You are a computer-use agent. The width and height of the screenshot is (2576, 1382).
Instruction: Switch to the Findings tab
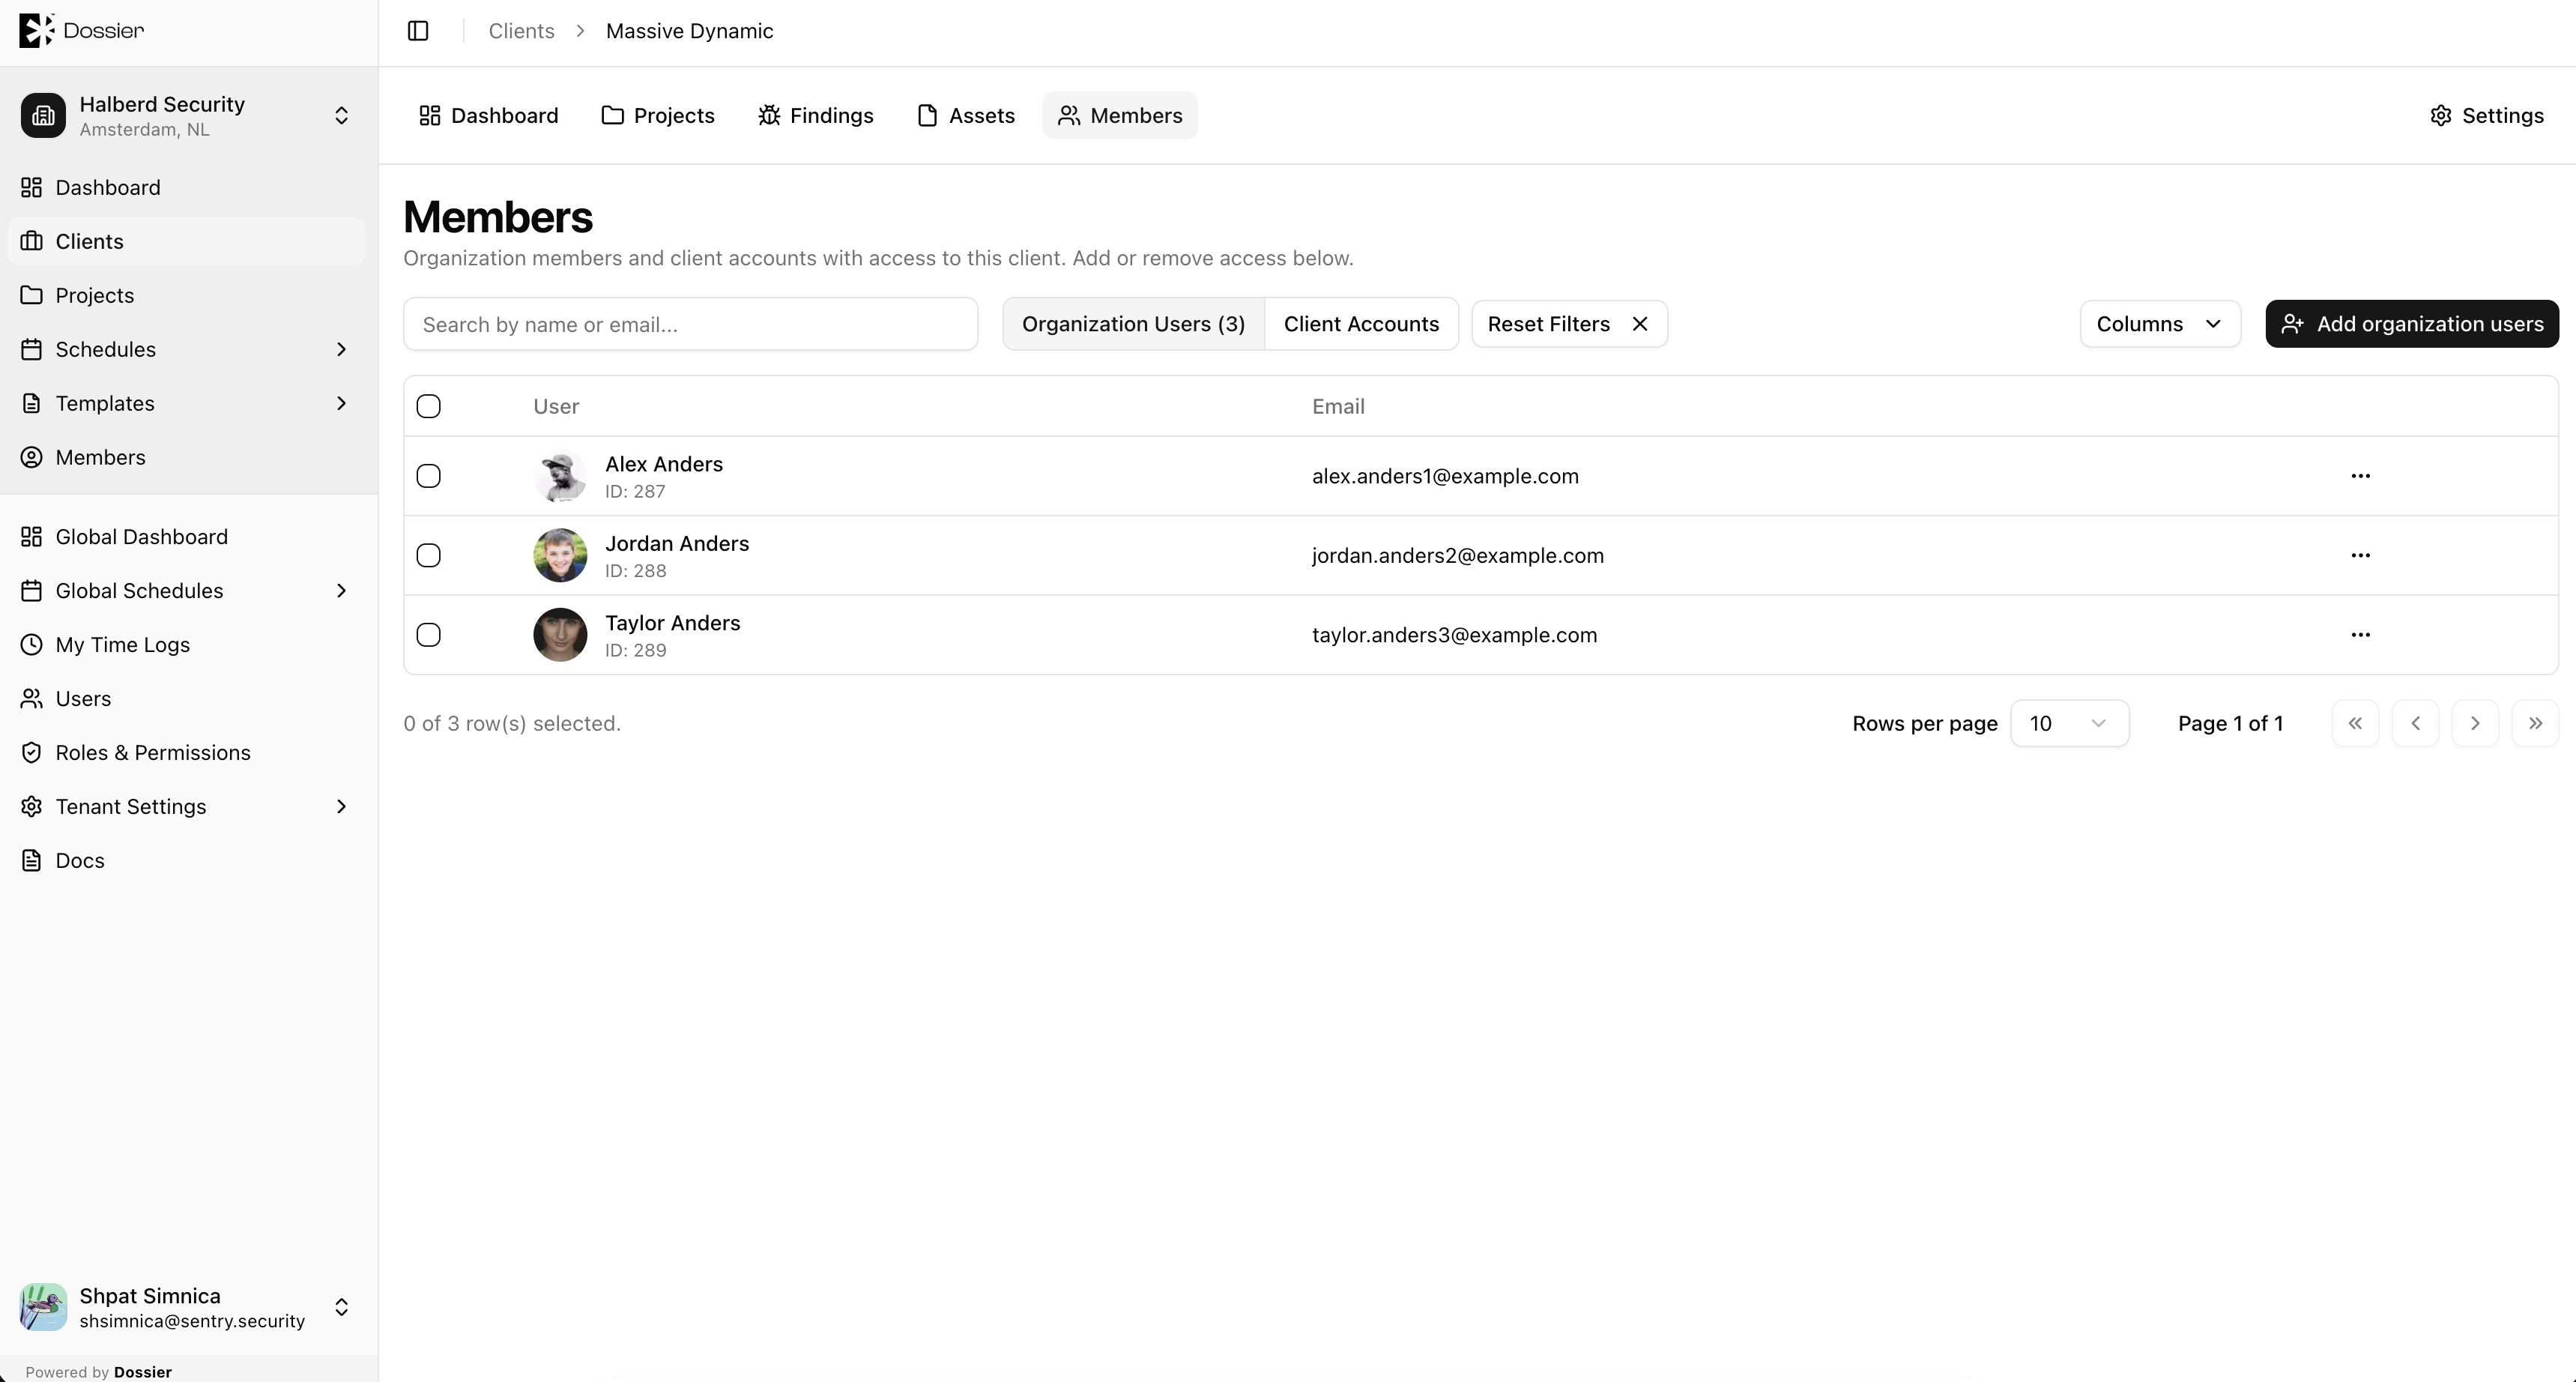[x=816, y=116]
